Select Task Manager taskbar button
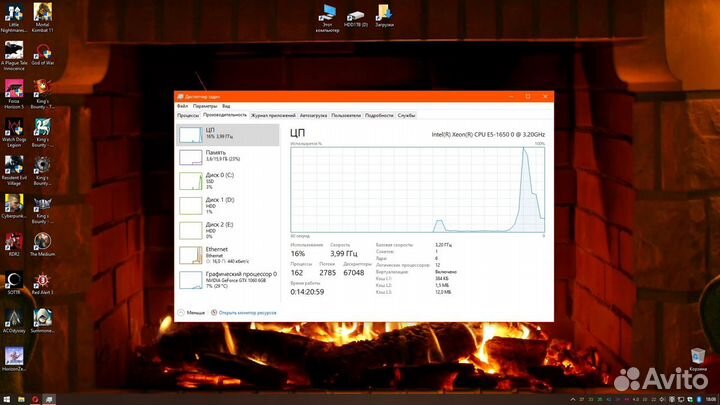 (x=49, y=399)
